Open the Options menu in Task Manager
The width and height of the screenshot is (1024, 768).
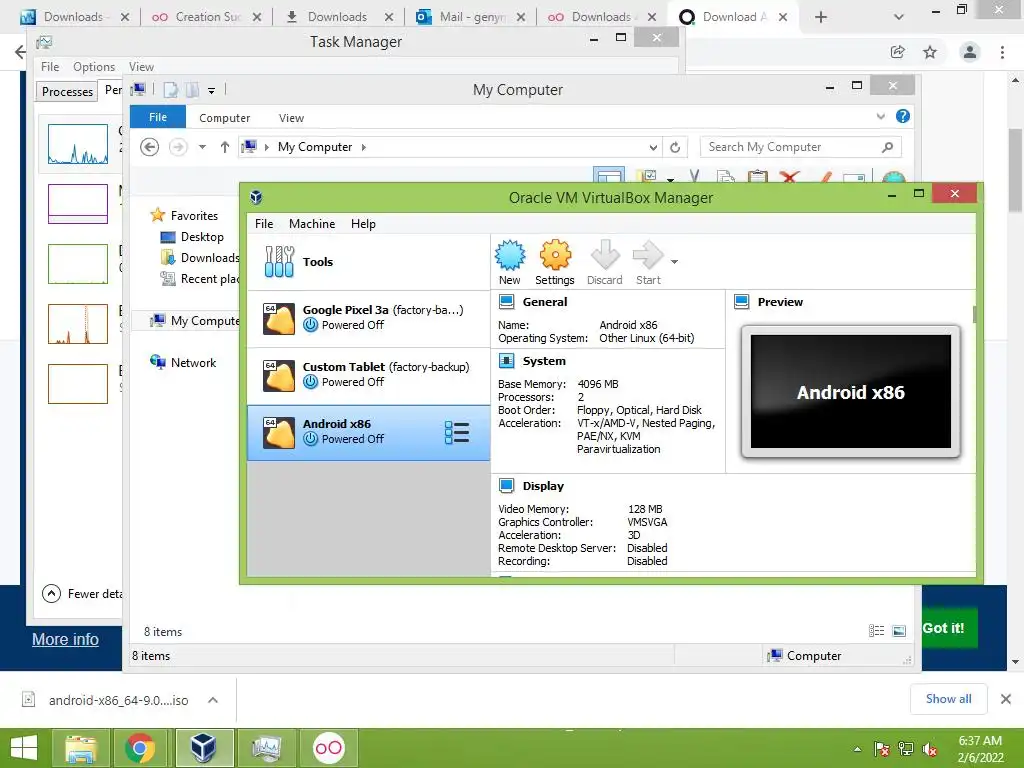point(94,67)
